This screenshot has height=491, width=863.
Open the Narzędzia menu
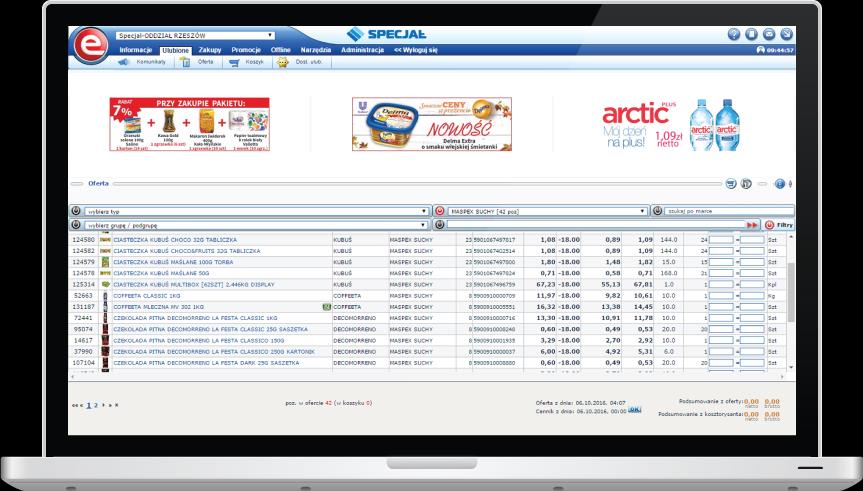[316, 50]
